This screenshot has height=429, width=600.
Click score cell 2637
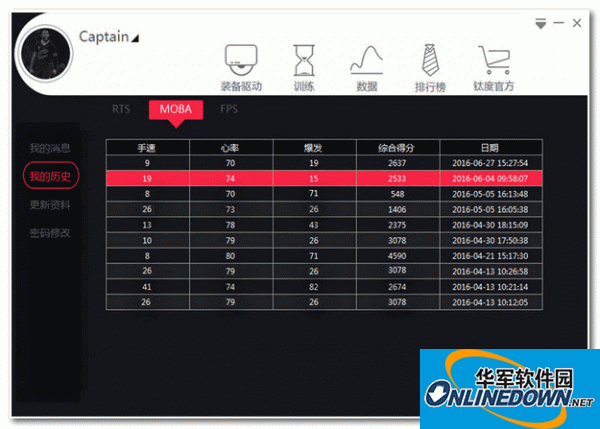click(x=398, y=163)
